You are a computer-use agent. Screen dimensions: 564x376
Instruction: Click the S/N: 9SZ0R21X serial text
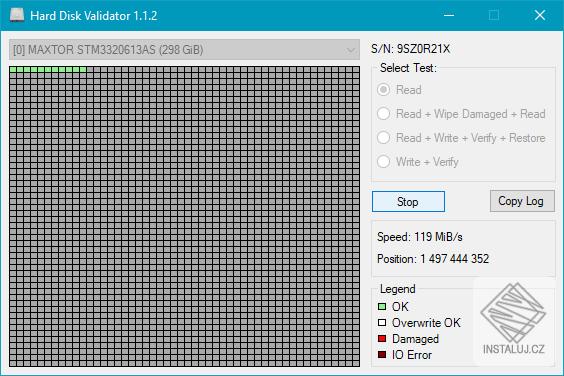point(410,49)
